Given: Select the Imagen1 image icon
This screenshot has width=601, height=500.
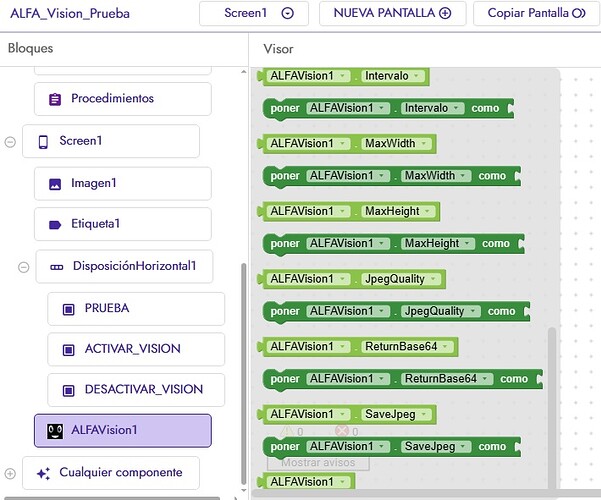Looking at the screenshot, I should [55, 184].
